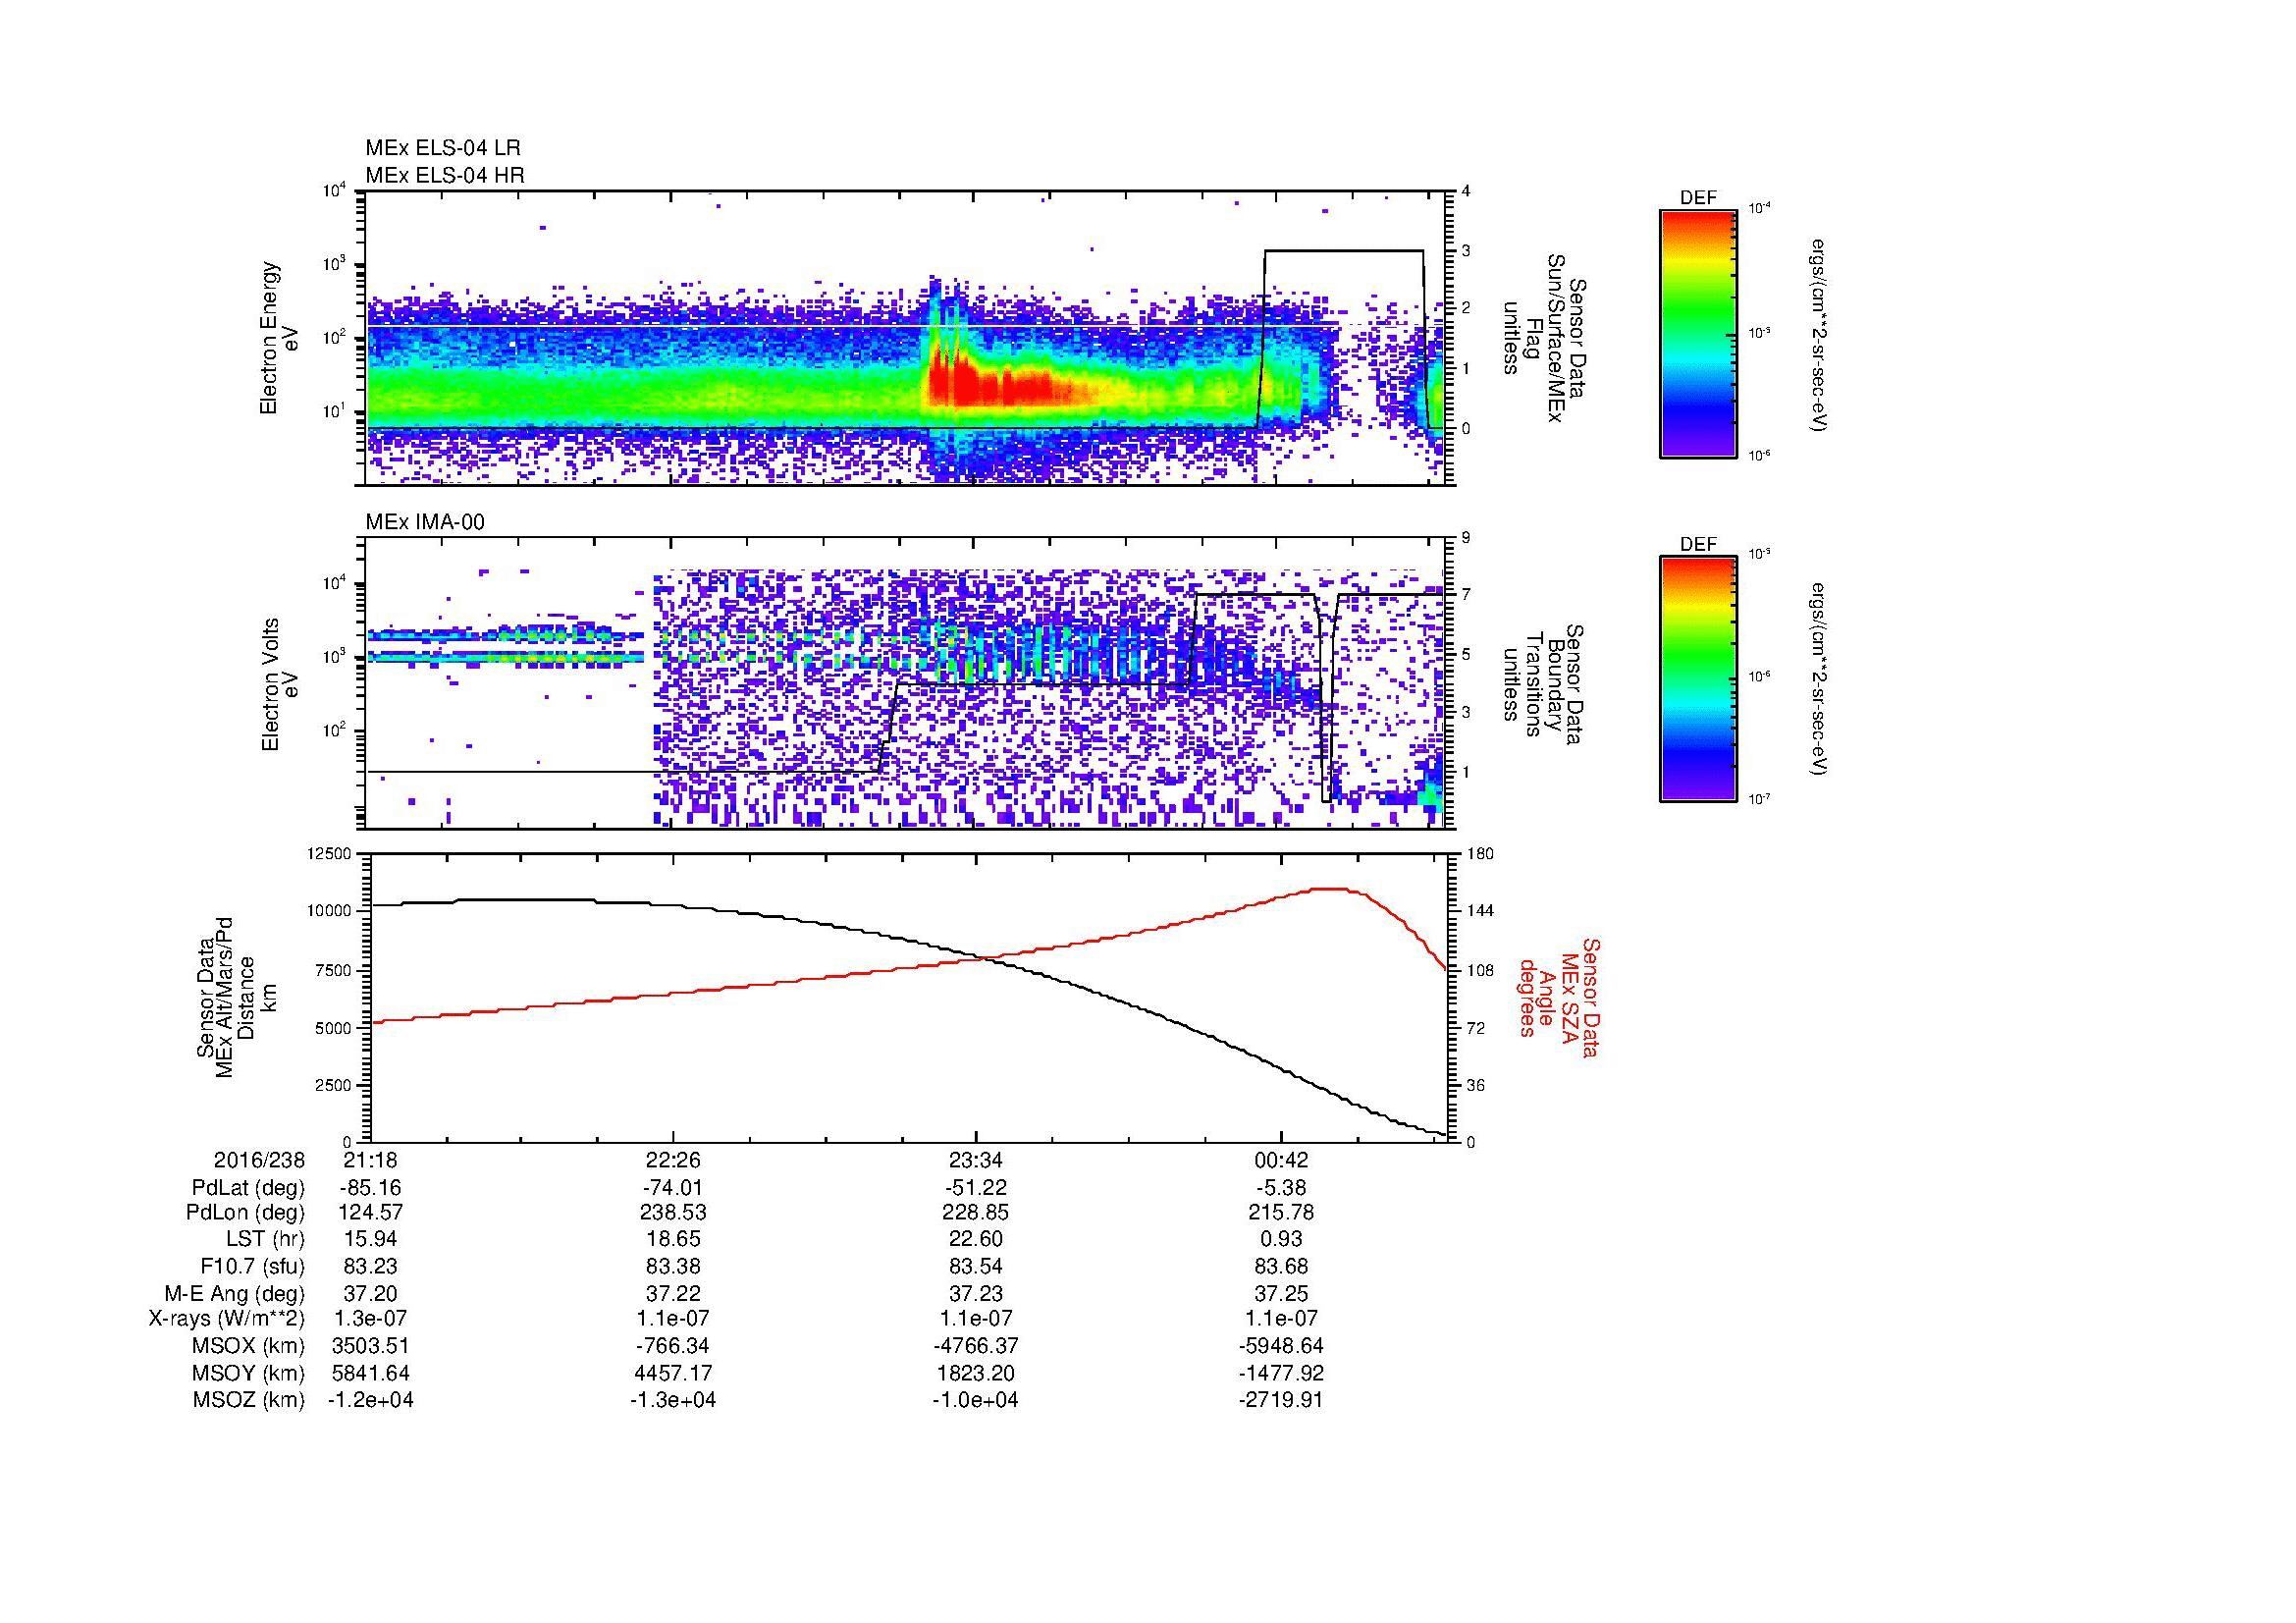Click the 'MEx ELS-04 LR' plot title
Screen dimensions: 2296x1623
coord(443,148)
